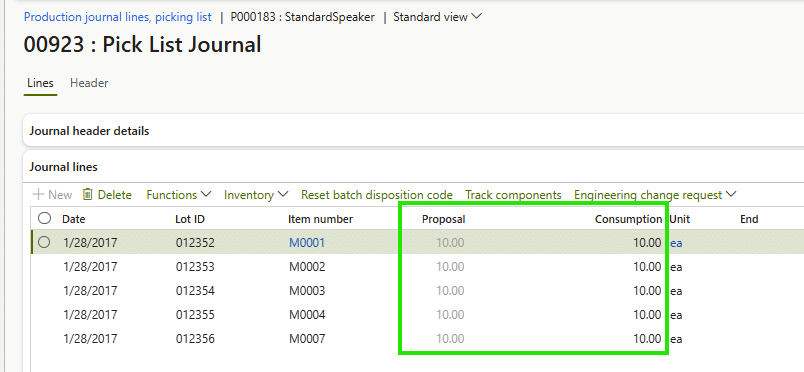Select lot ID 012352
The image size is (804, 372).
[x=195, y=243]
